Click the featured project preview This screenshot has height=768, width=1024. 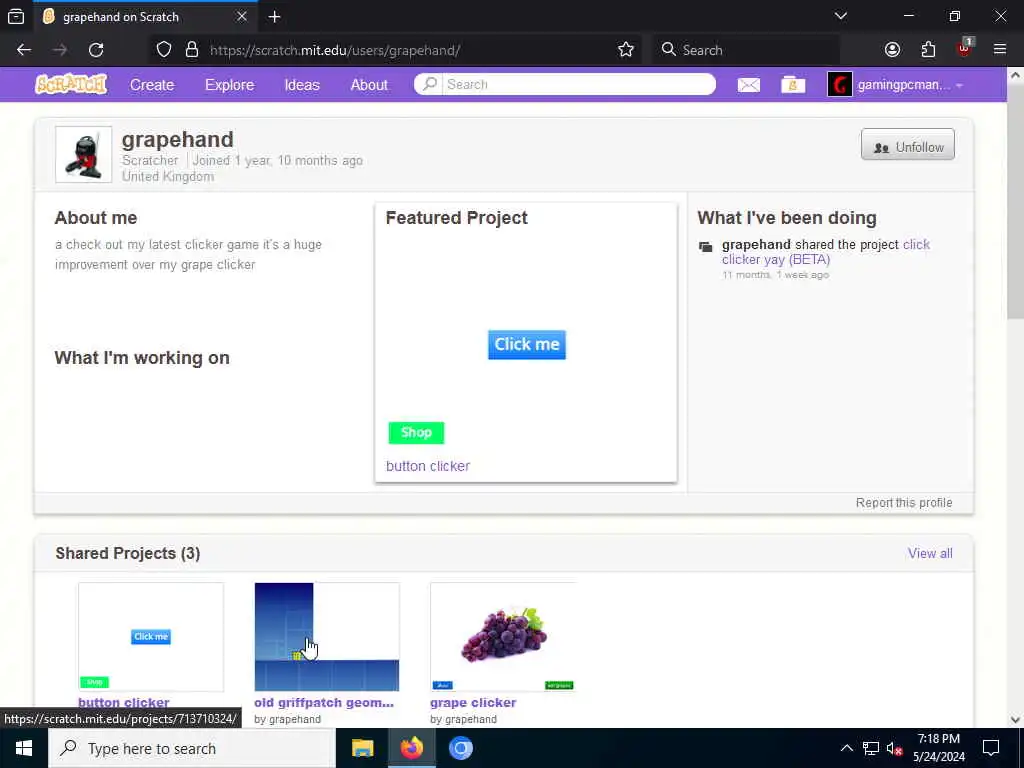pyautogui.click(x=526, y=344)
